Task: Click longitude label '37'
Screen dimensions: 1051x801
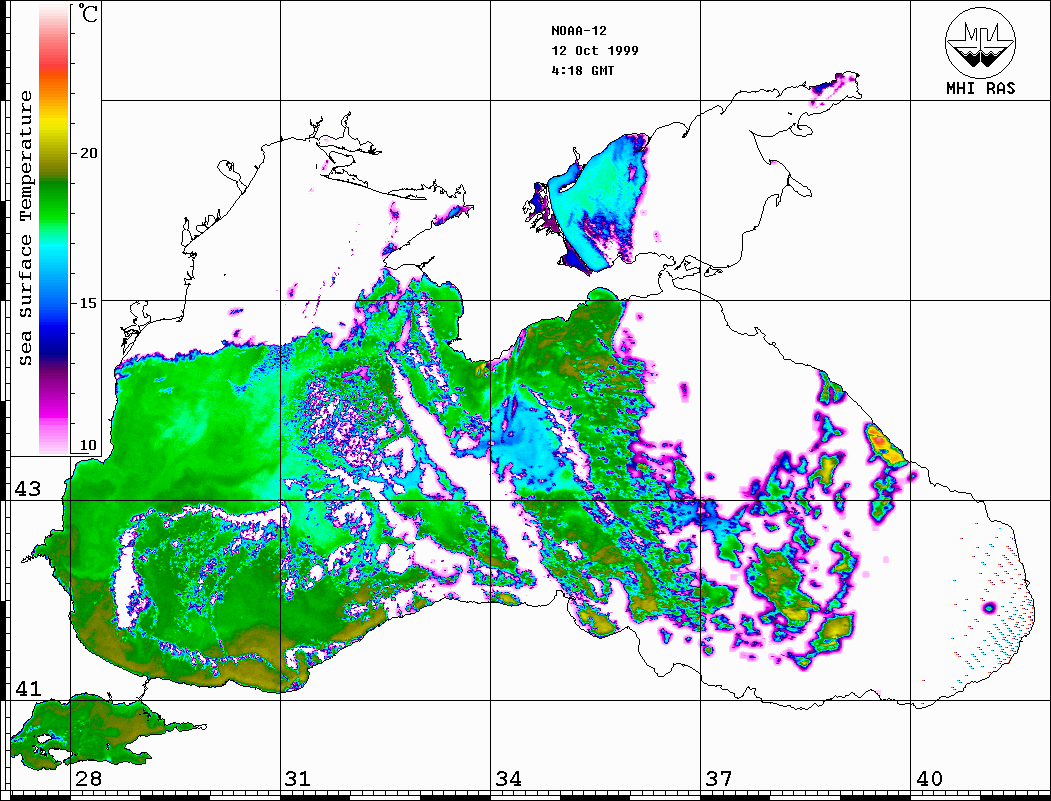Action: (x=719, y=778)
